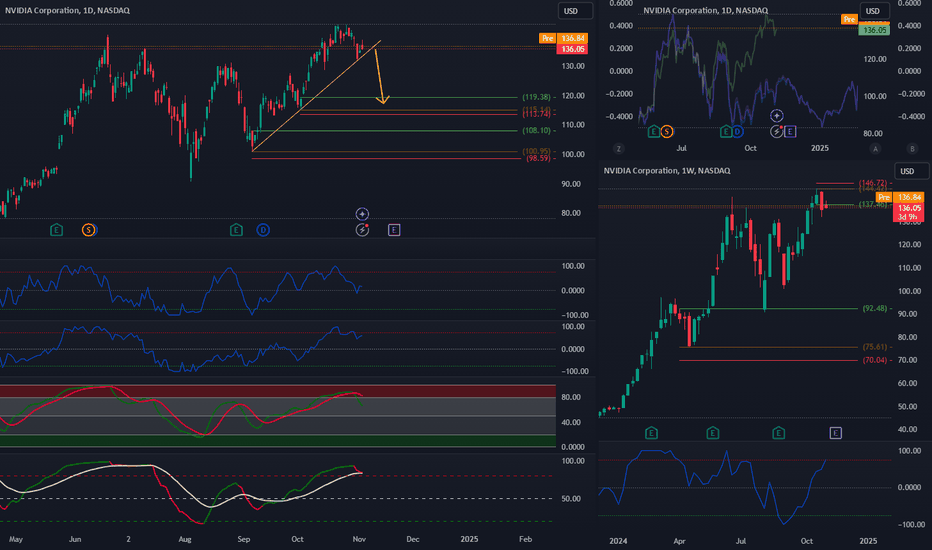Toggle the B button in top-right chart
Screen dimensions: 932x550
click(912, 149)
